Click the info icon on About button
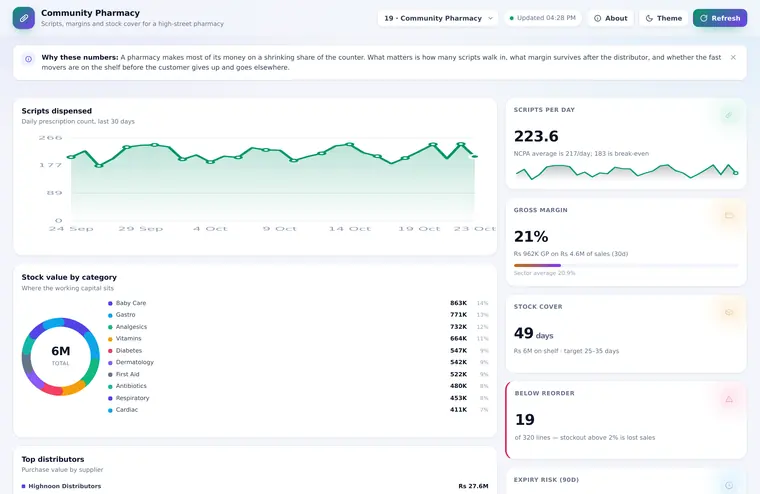Viewport: 760px width, 494px height. [x=598, y=18]
